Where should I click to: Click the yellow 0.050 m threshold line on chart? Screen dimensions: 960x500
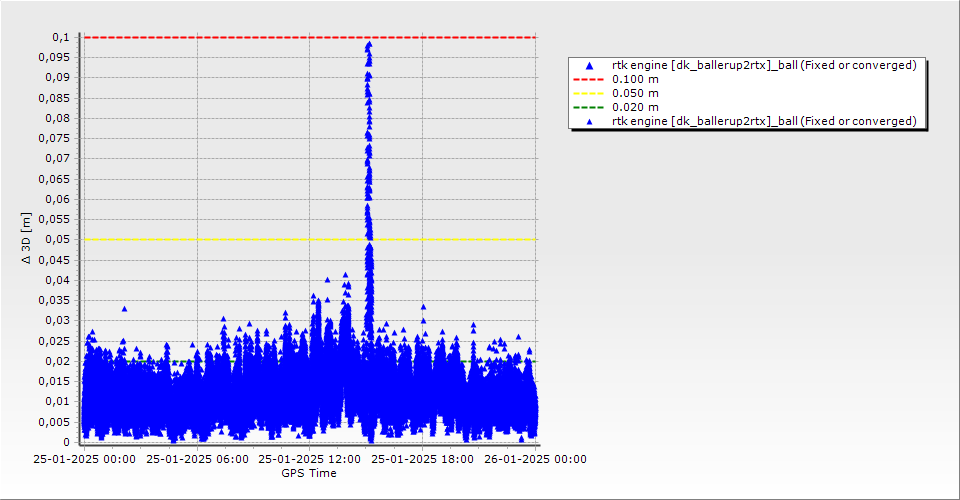coord(310,239)
